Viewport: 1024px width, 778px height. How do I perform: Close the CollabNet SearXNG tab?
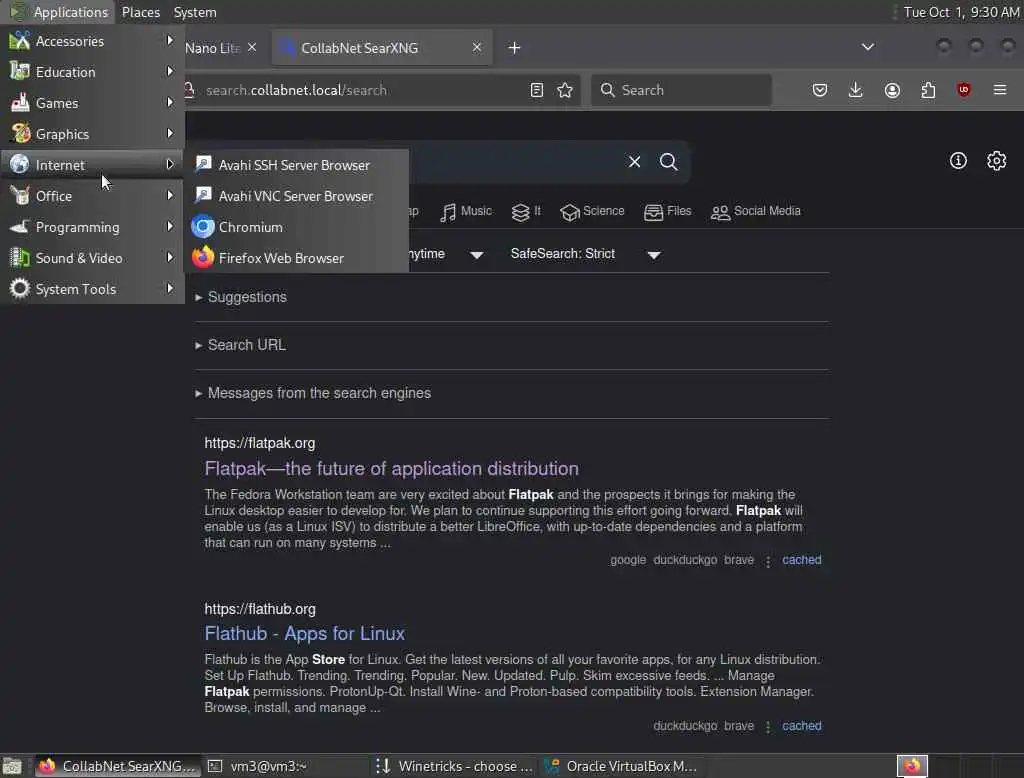coord(477,48)
